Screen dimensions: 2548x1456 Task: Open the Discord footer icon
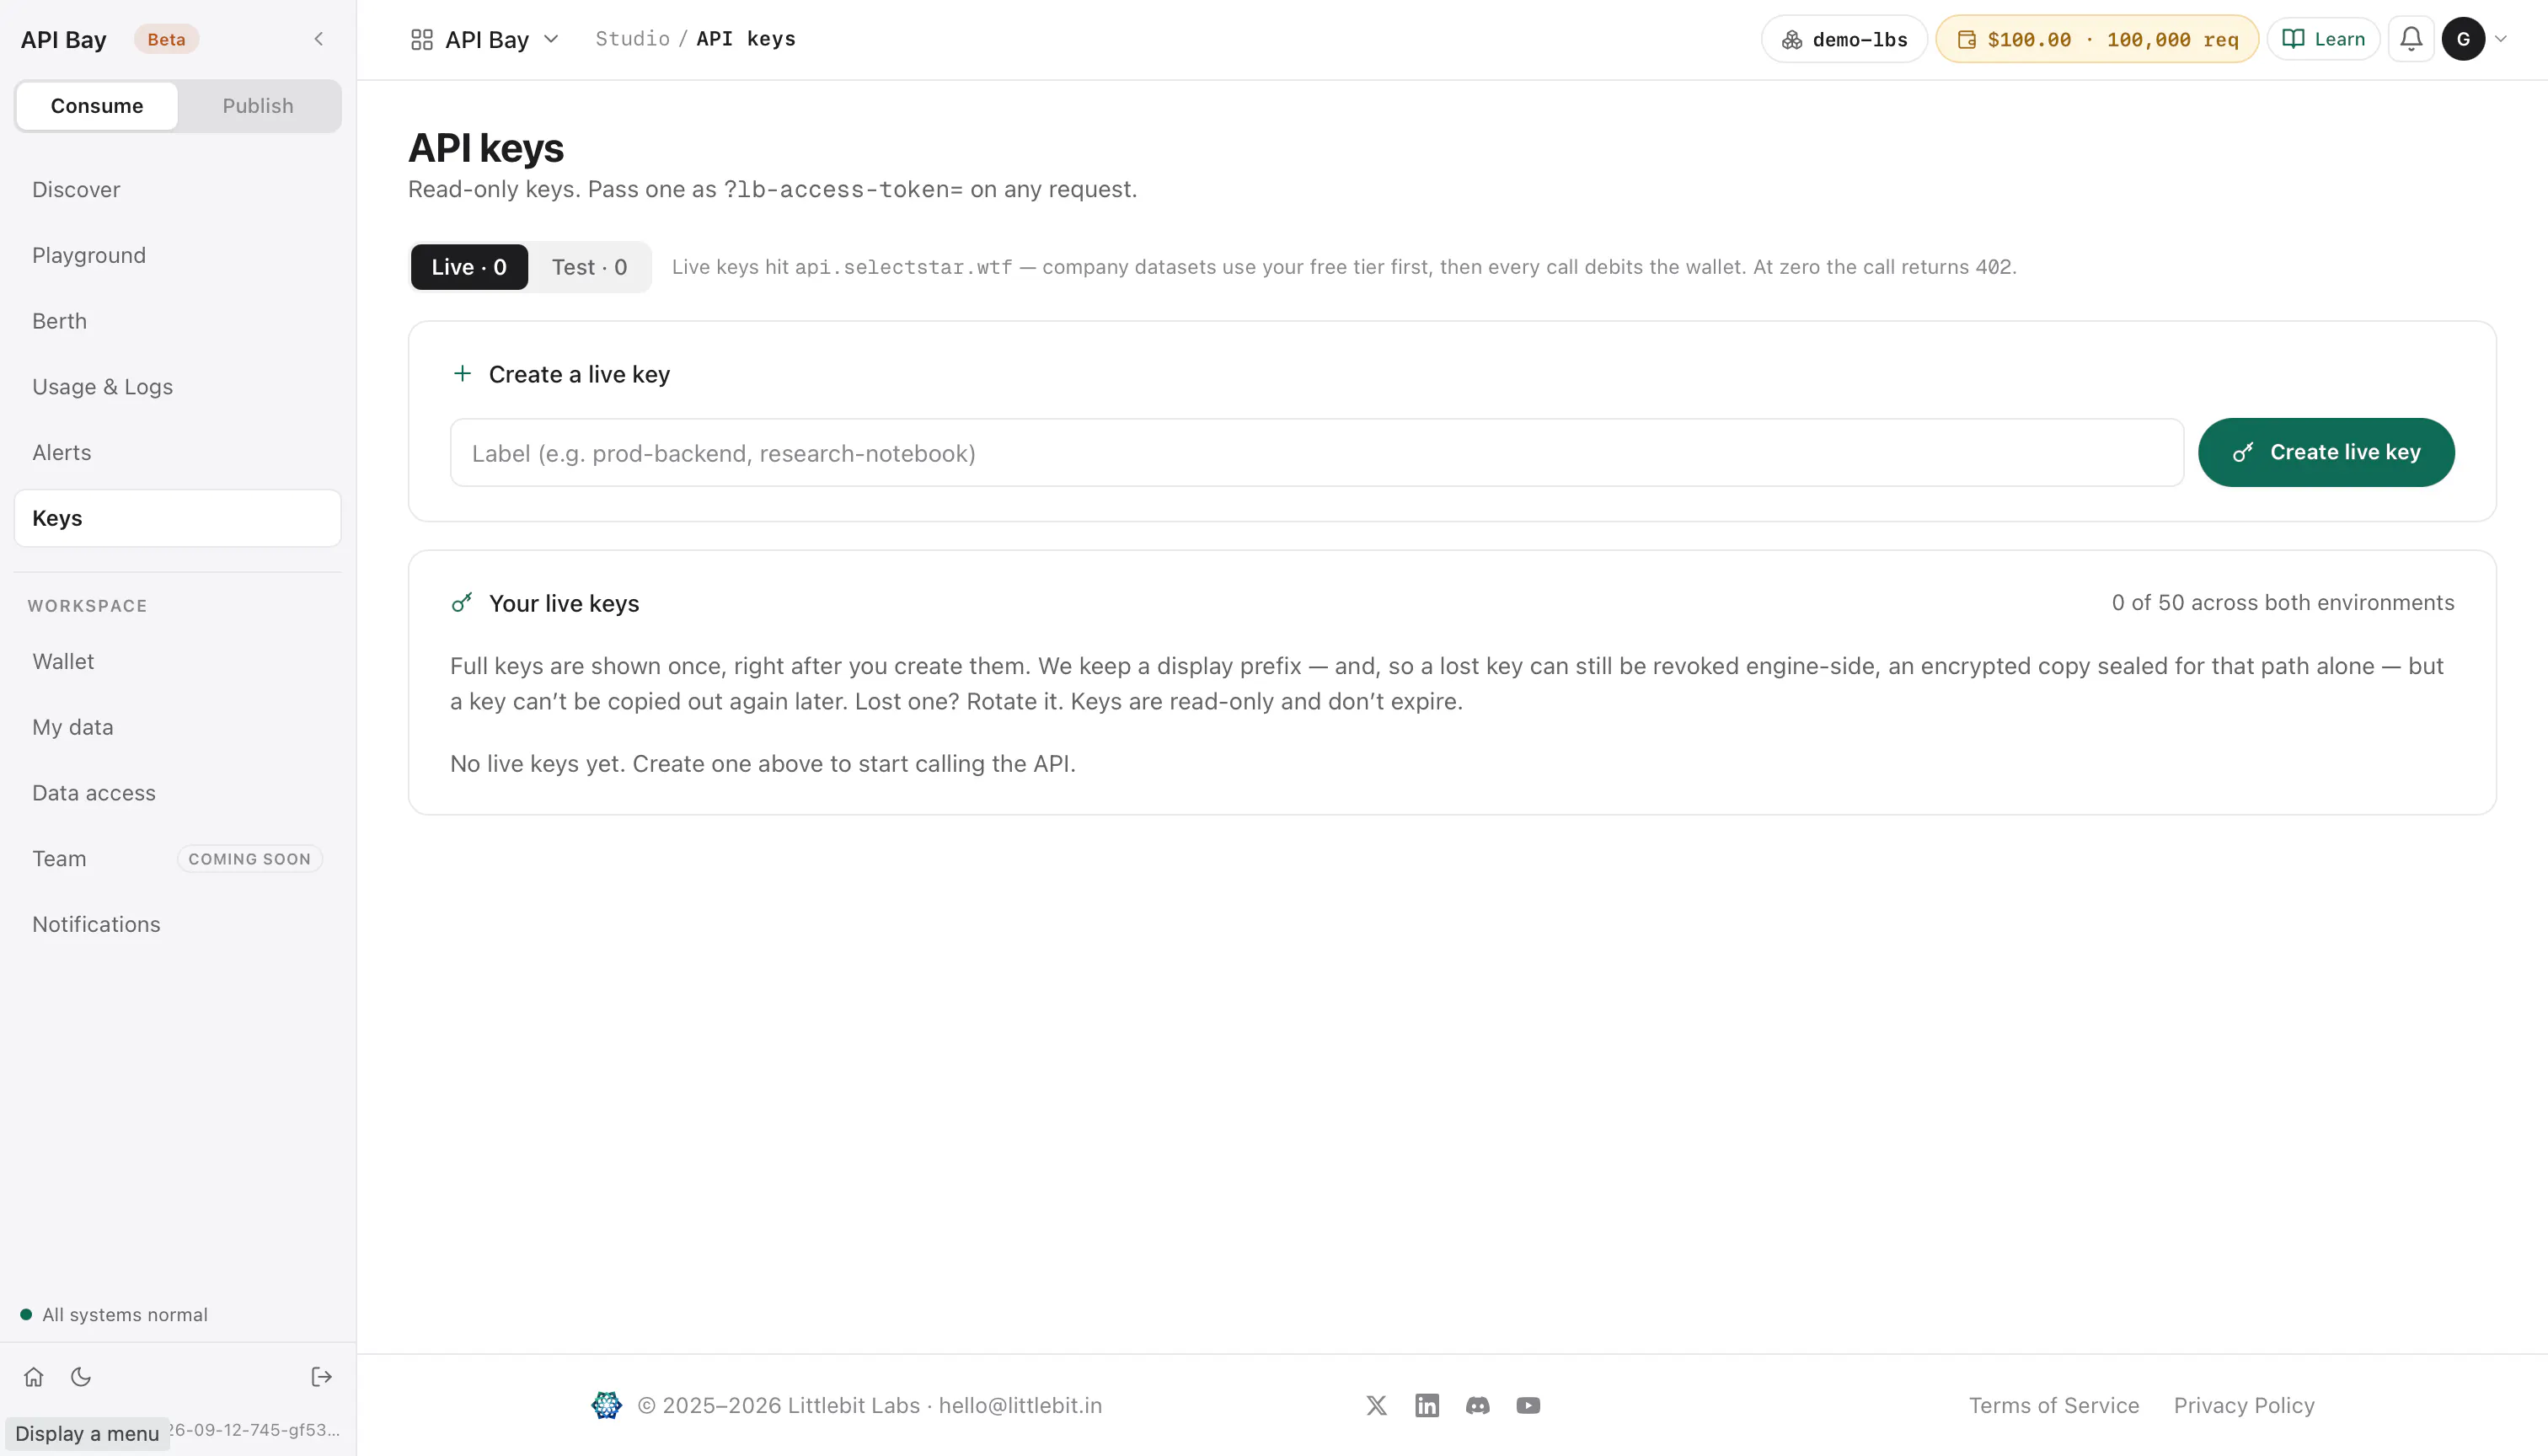[1477, 1405]
